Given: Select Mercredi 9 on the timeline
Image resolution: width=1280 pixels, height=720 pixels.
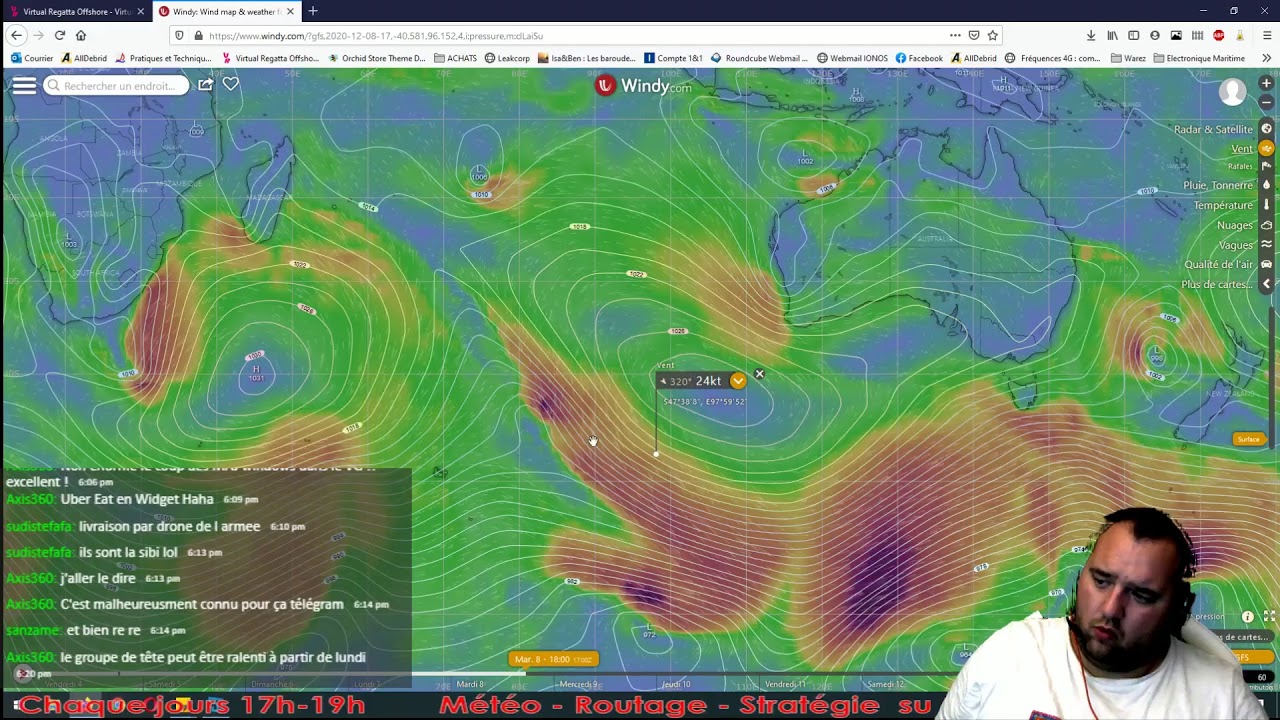Looking at the screenshot, I should [579, 684].
